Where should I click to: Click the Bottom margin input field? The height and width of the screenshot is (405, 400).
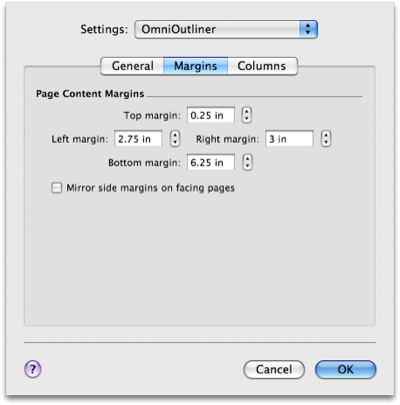(x=211, y=162)
